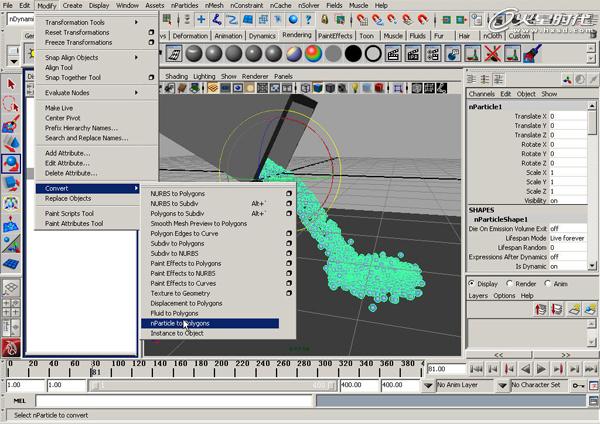Click the red X paint brush shelf icon
Viewport: 600px width, 424px height.
[492, 54]
